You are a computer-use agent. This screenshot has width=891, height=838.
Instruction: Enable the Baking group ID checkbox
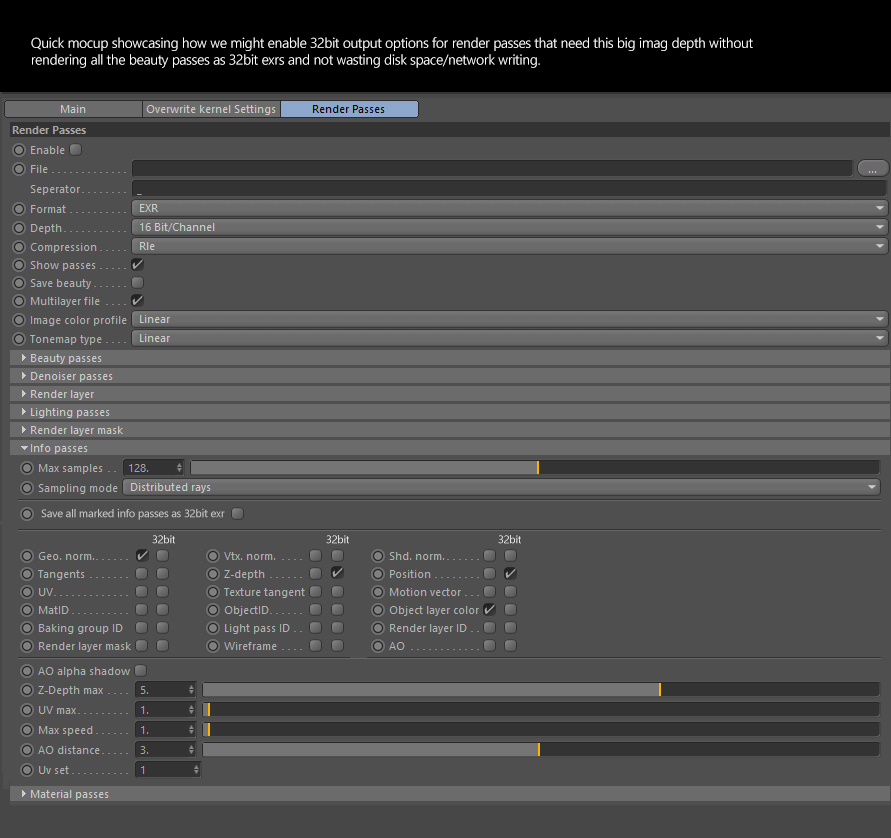pos(141,628)
